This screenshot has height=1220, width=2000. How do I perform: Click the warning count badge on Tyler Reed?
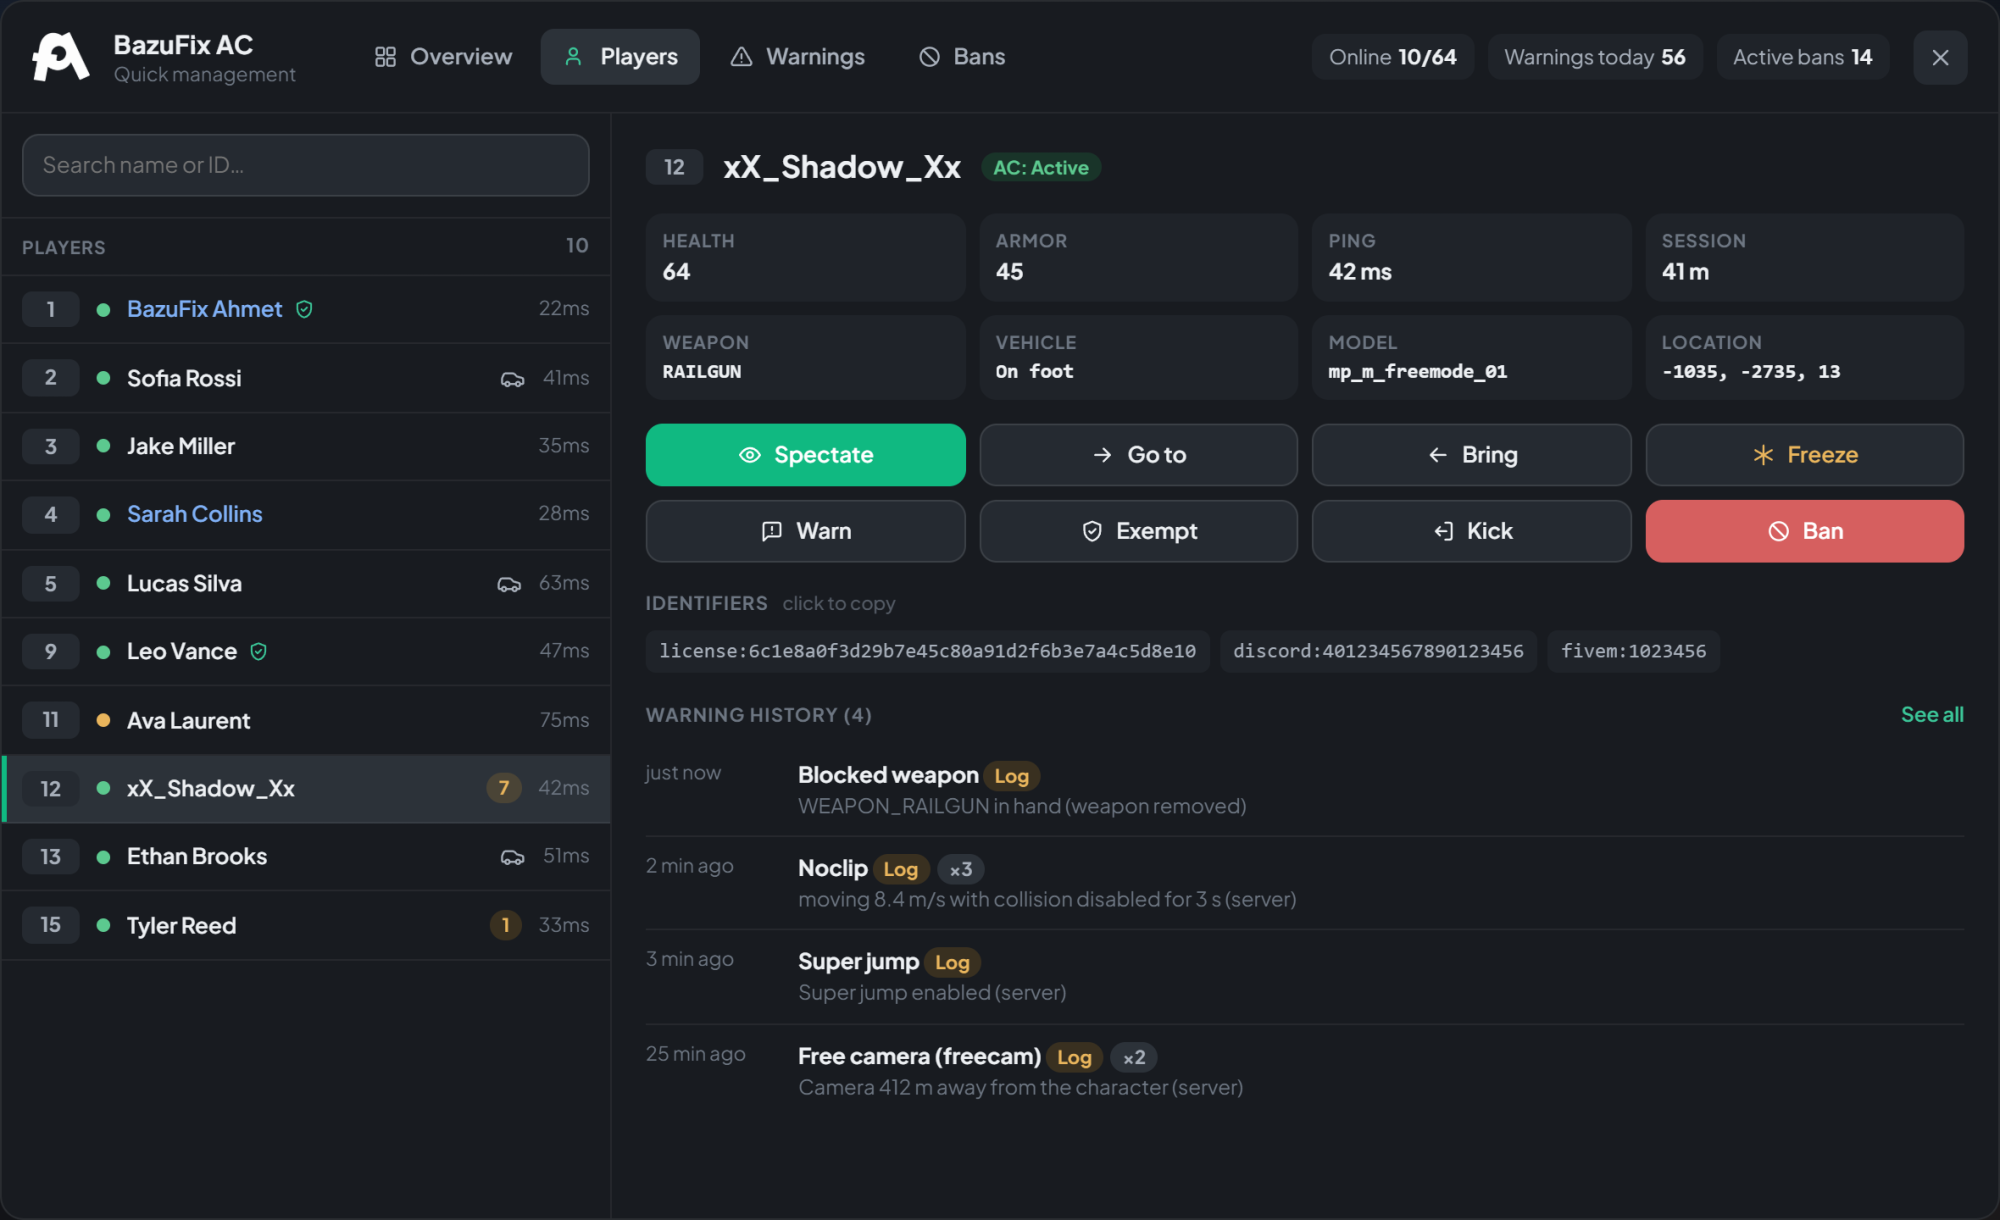tap(505, 925)
